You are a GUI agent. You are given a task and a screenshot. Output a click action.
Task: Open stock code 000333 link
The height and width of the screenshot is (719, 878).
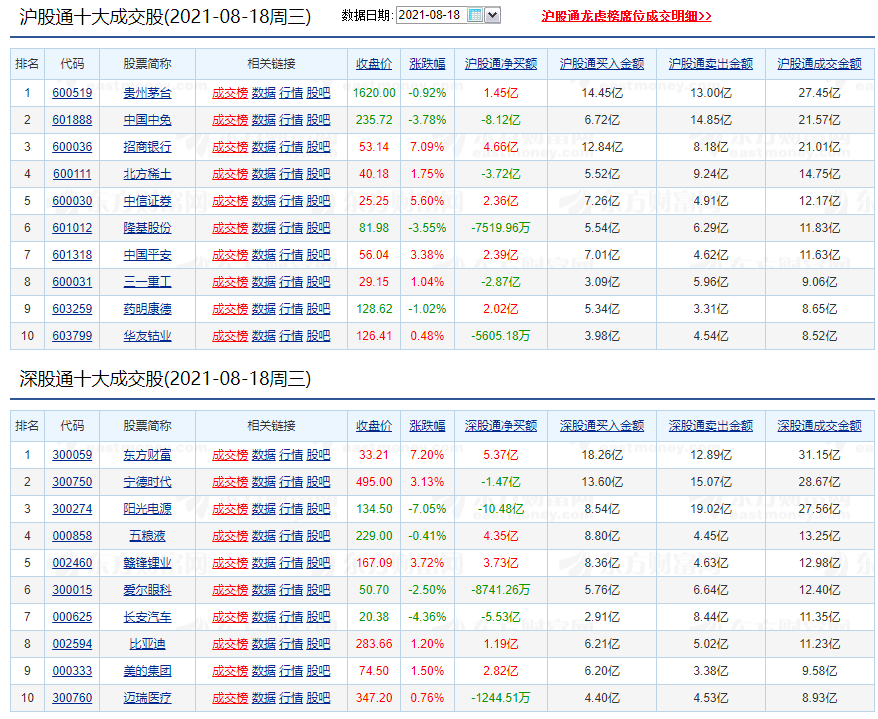[x=72, y=671]
